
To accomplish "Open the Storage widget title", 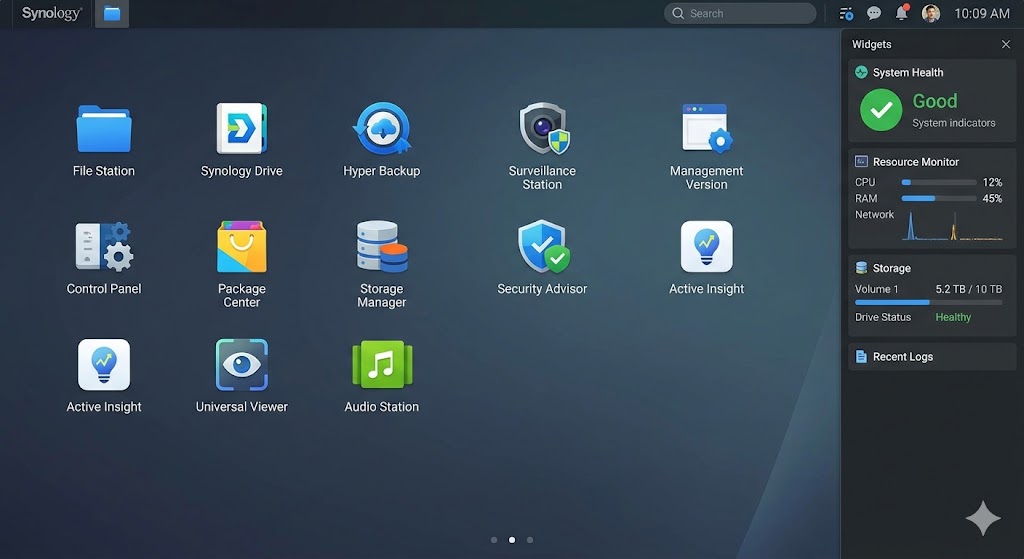I will point(891,268).
